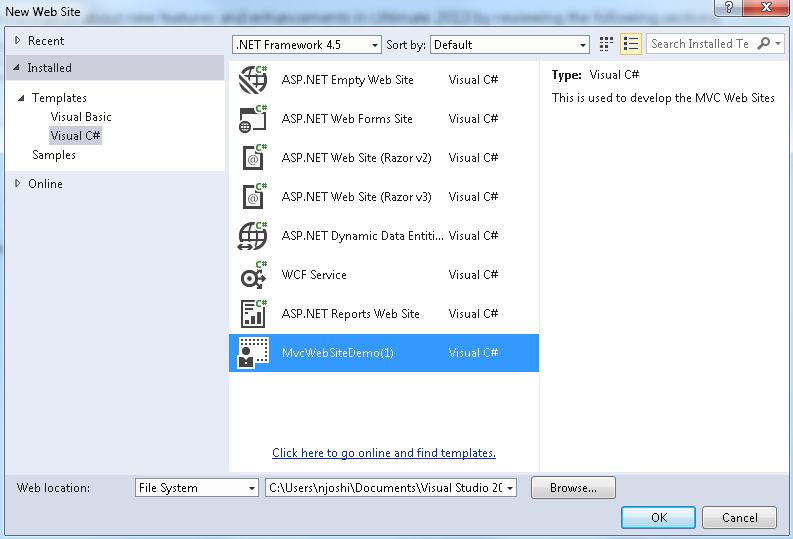The width and height of the screenshot is (793, 539).
Task: Click Visual C# language of WCF Service row
Action: (x=473, y=275)
